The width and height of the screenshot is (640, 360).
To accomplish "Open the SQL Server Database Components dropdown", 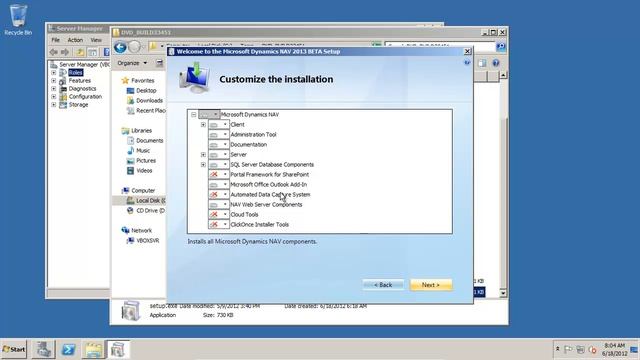I will click(x=219, y=164).
